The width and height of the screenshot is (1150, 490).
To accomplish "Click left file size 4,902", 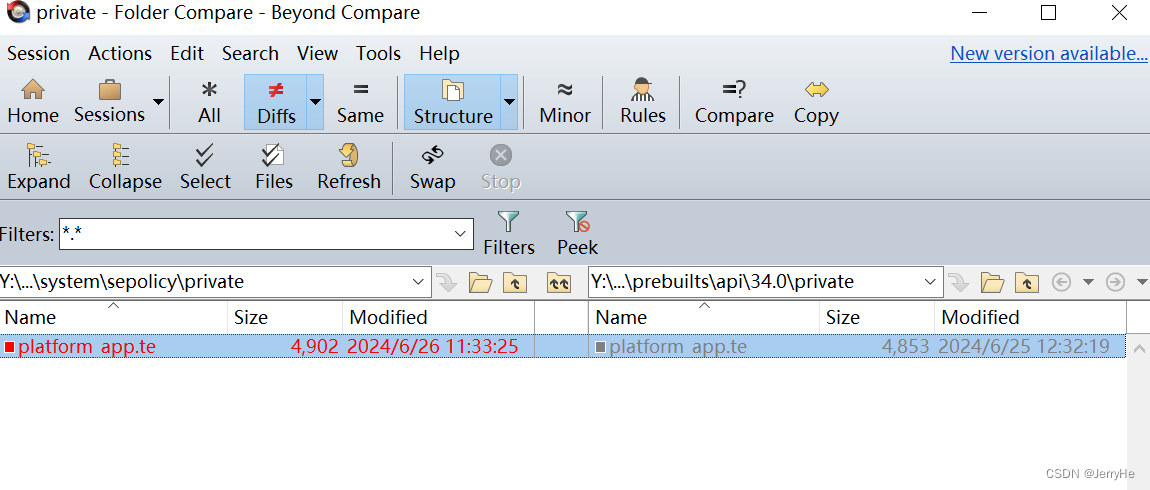I will coord(315,346).
